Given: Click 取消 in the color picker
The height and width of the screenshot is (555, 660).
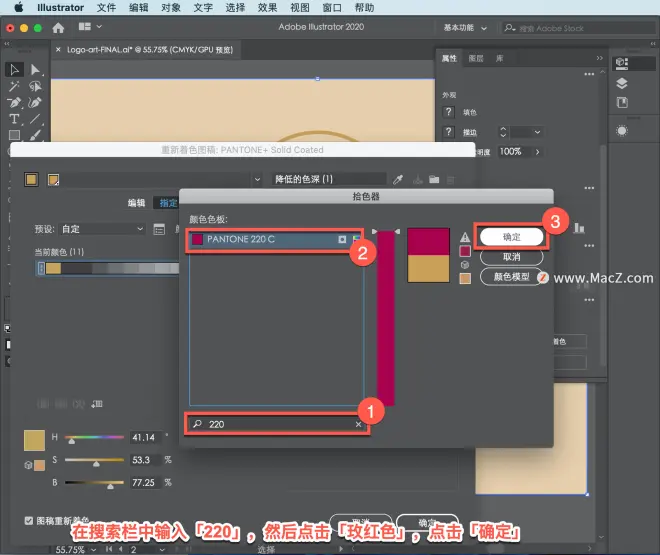Looking at the screenshot, I should pyautogui.click(x=511, y=257).
